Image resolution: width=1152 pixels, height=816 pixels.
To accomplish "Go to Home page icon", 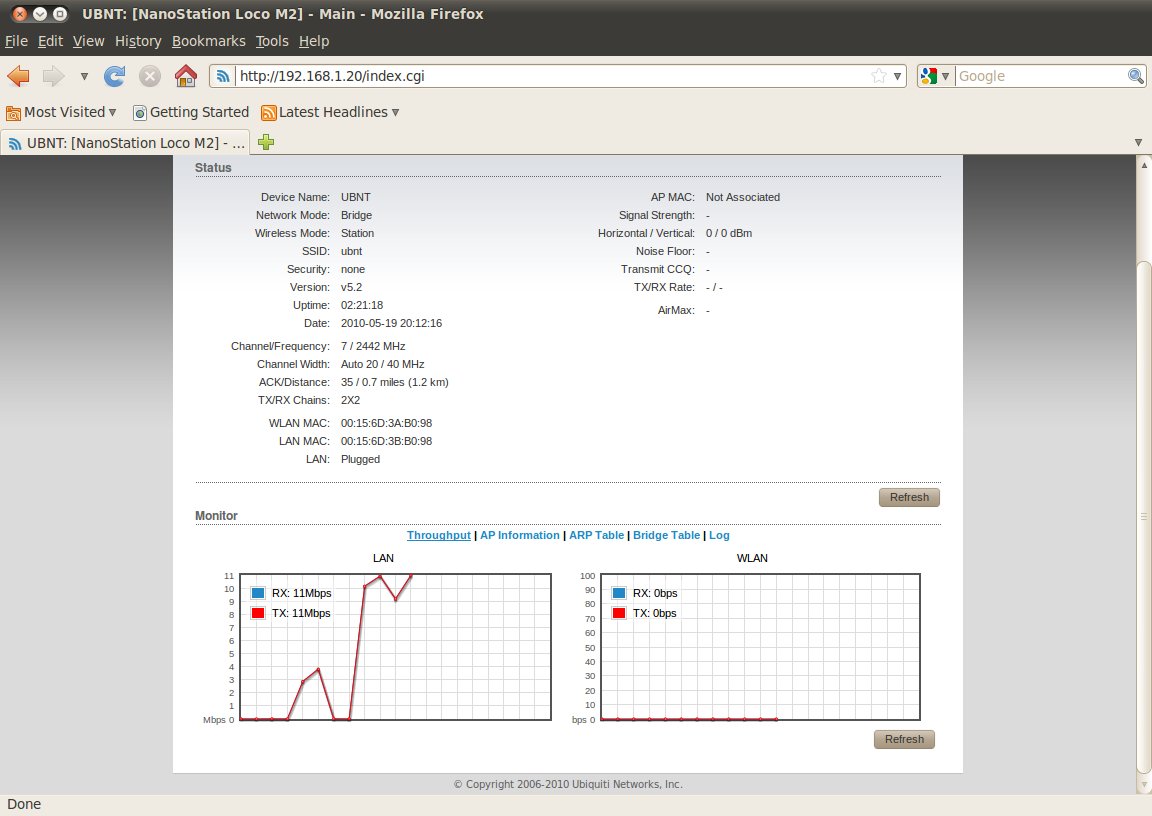I will [x=185, y=76].
